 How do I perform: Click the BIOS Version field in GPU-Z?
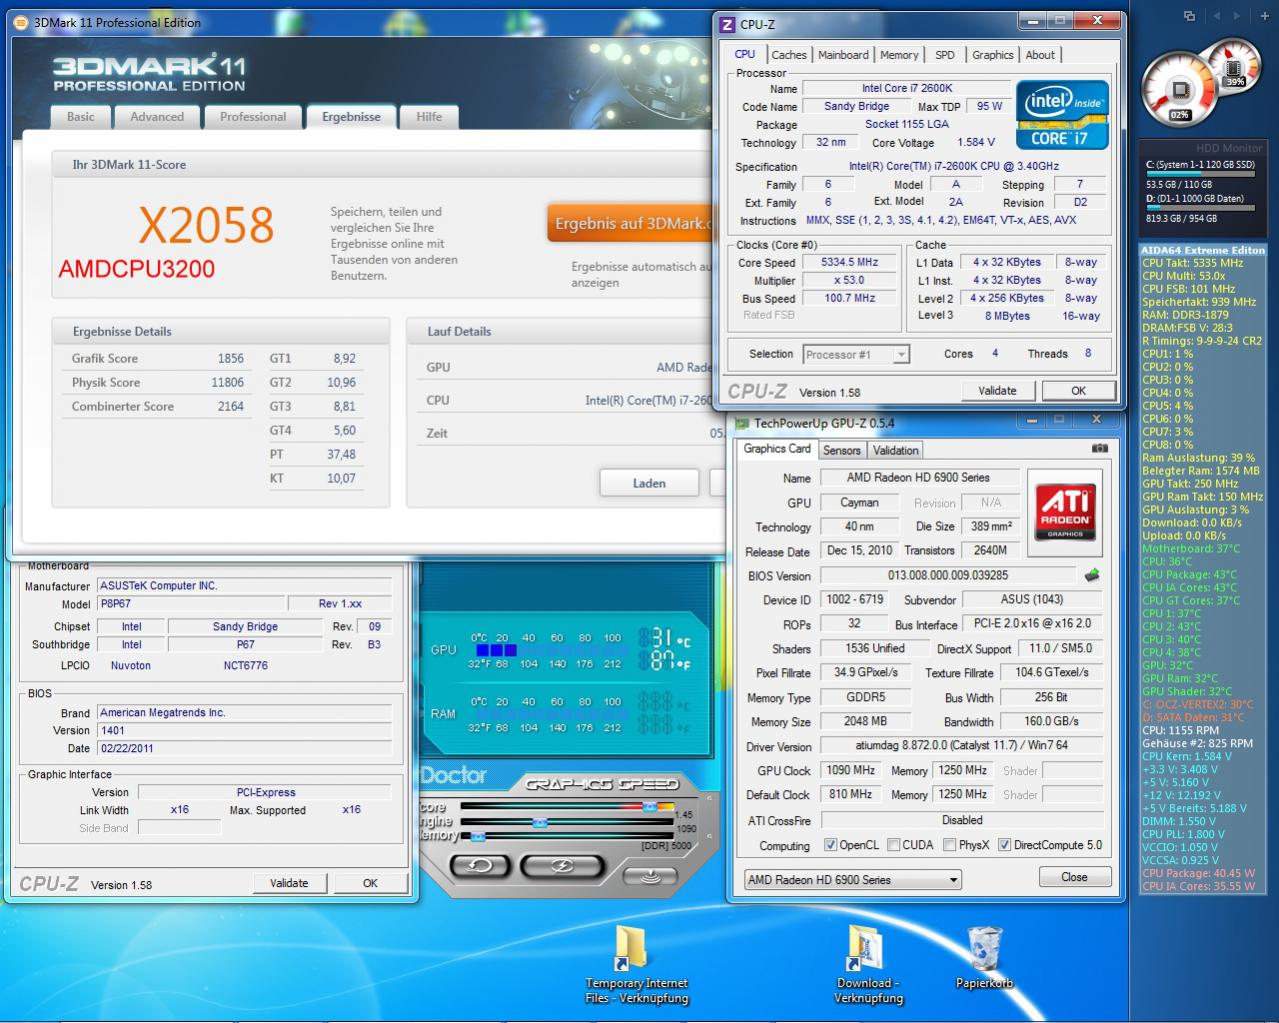tap(948, 576)
